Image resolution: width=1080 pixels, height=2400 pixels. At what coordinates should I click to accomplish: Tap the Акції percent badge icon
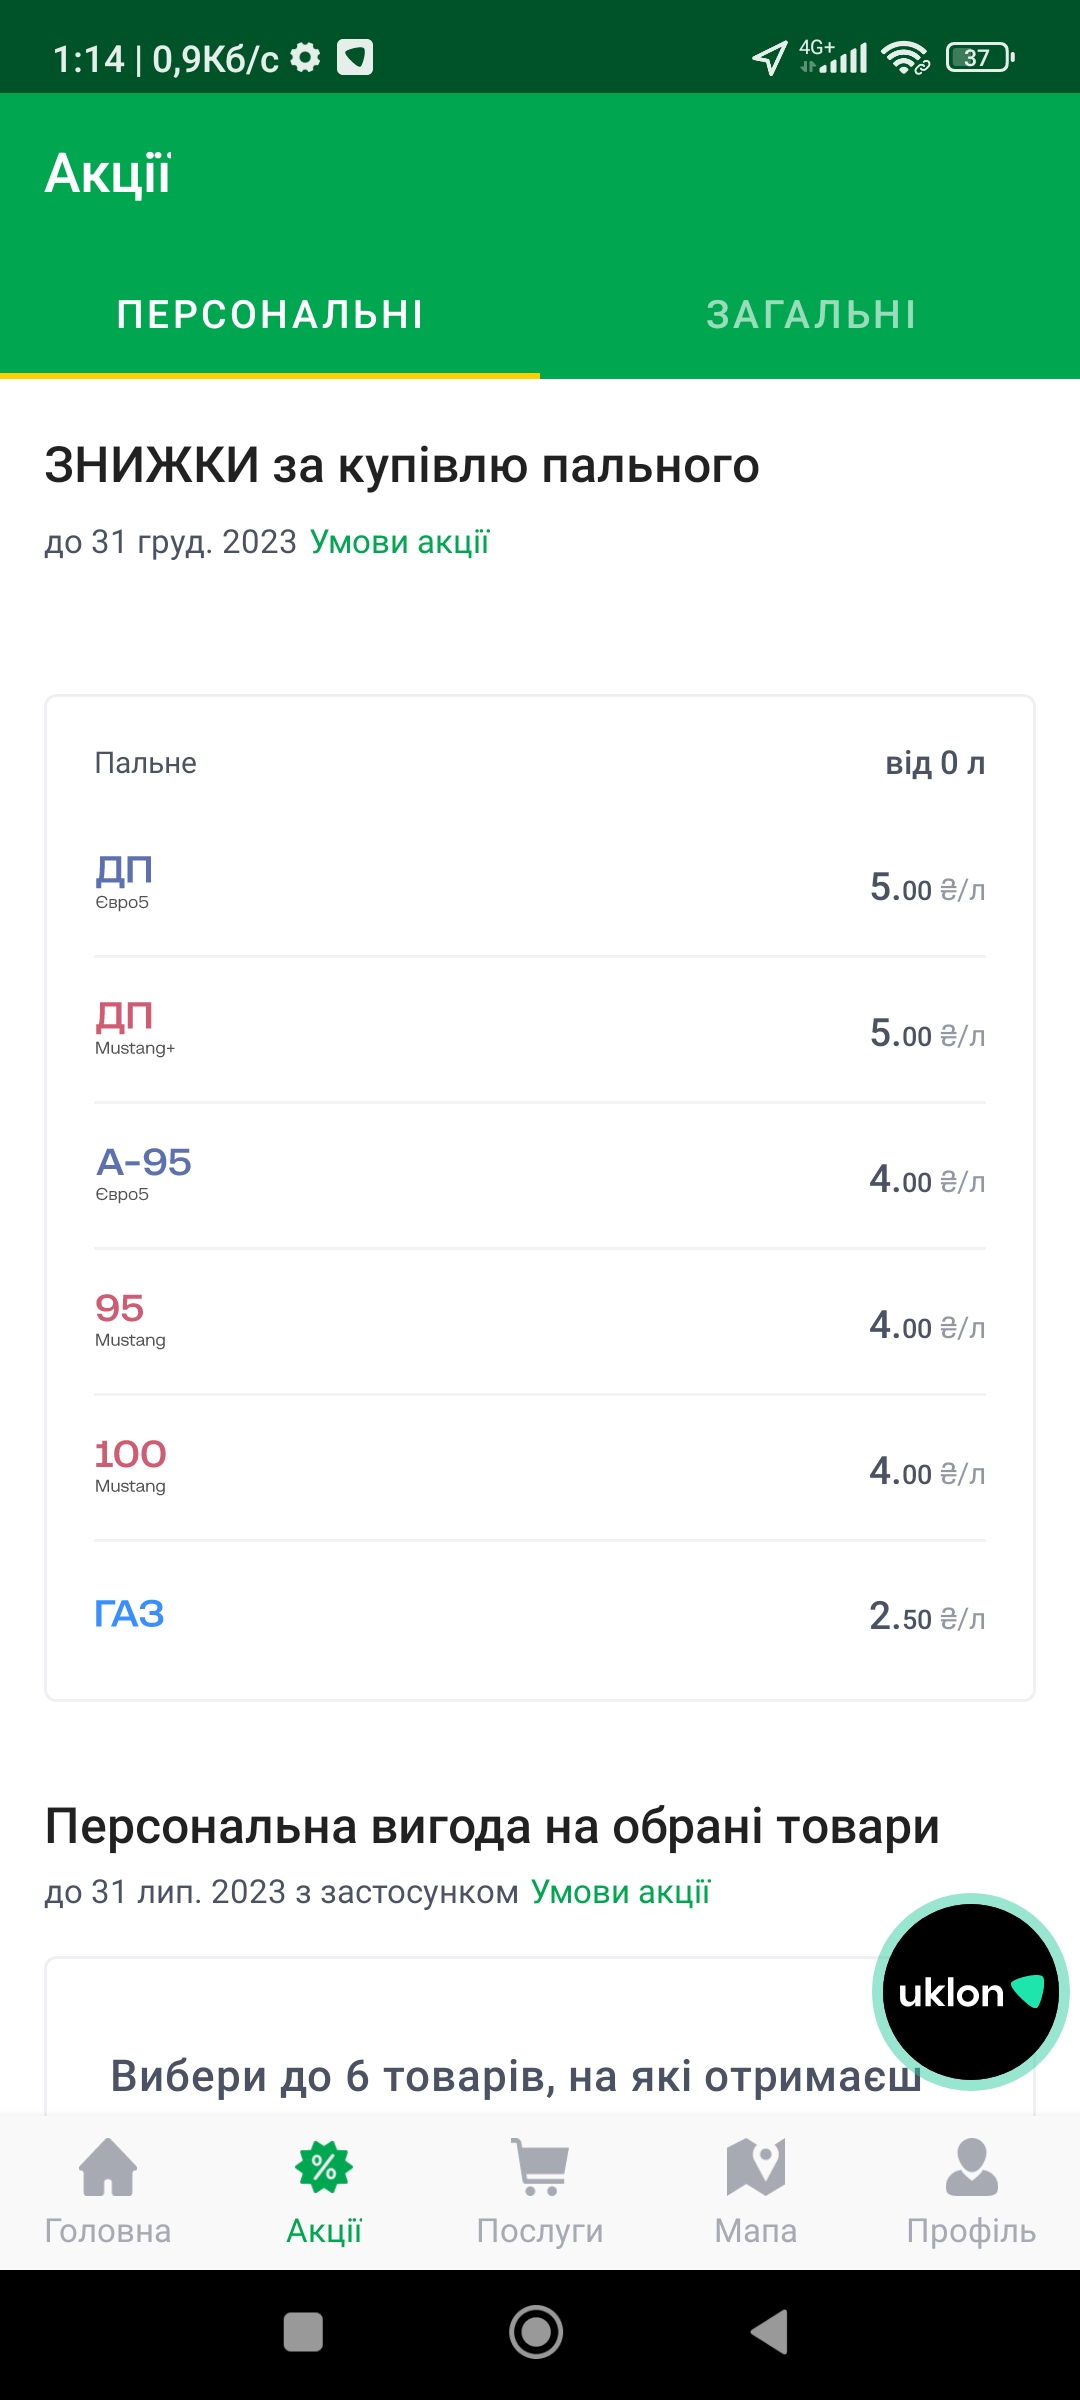tap(324, 2168)
